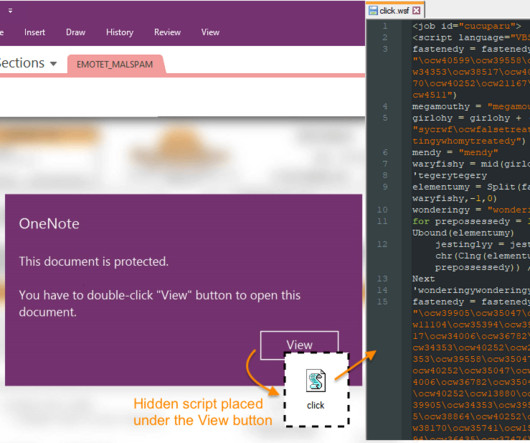This screenshot has height=443, width=530.
Task: Click line number 1 in editor gutter
Action: click(x=385, y=26)
